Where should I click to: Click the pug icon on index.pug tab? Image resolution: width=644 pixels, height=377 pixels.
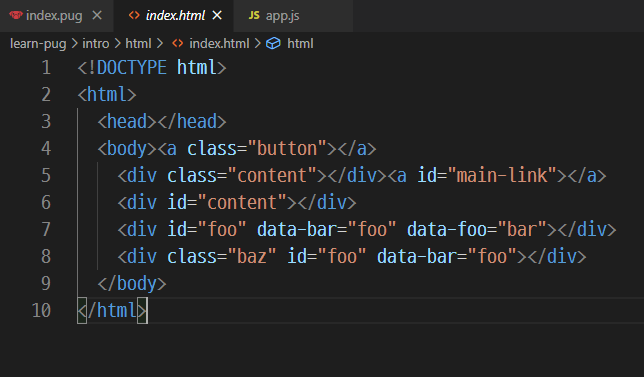[x=16, y=16]
